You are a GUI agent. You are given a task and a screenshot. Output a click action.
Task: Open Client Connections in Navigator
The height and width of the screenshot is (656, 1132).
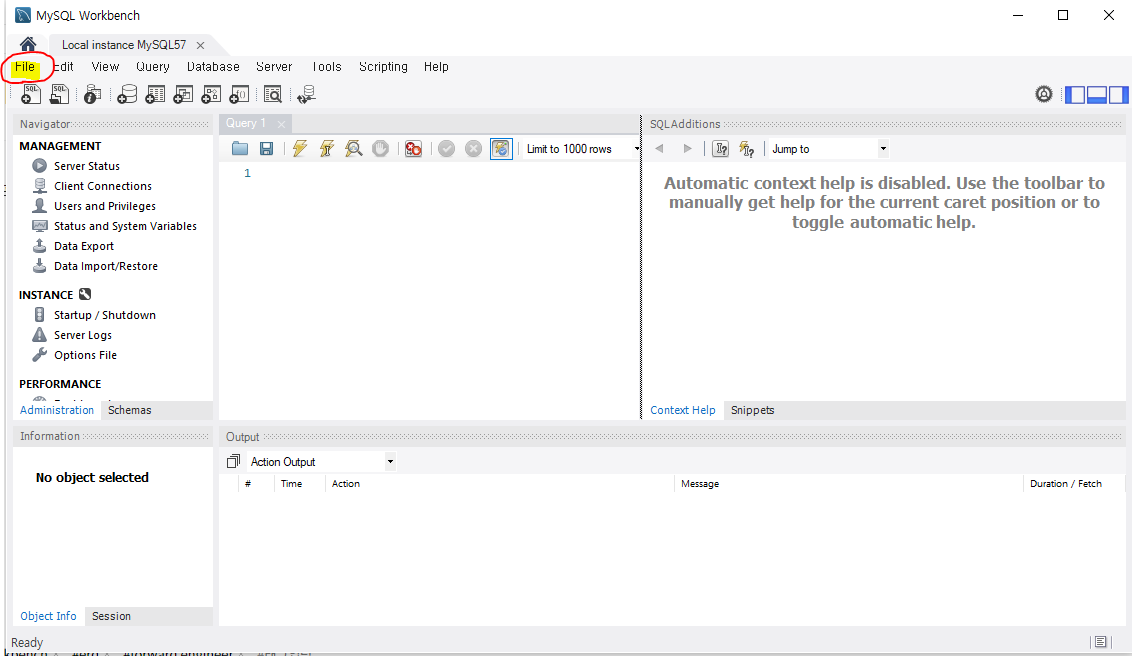[103, 186]
